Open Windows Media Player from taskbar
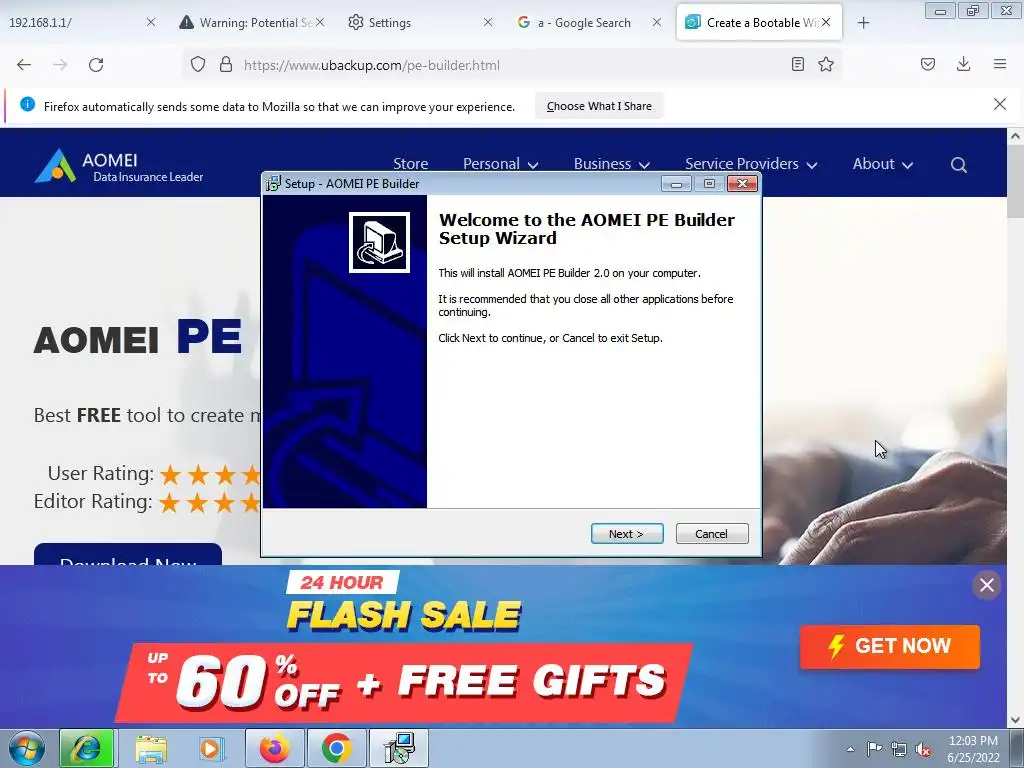Screen dimensions: 1024x768 (x=210, y=748)
